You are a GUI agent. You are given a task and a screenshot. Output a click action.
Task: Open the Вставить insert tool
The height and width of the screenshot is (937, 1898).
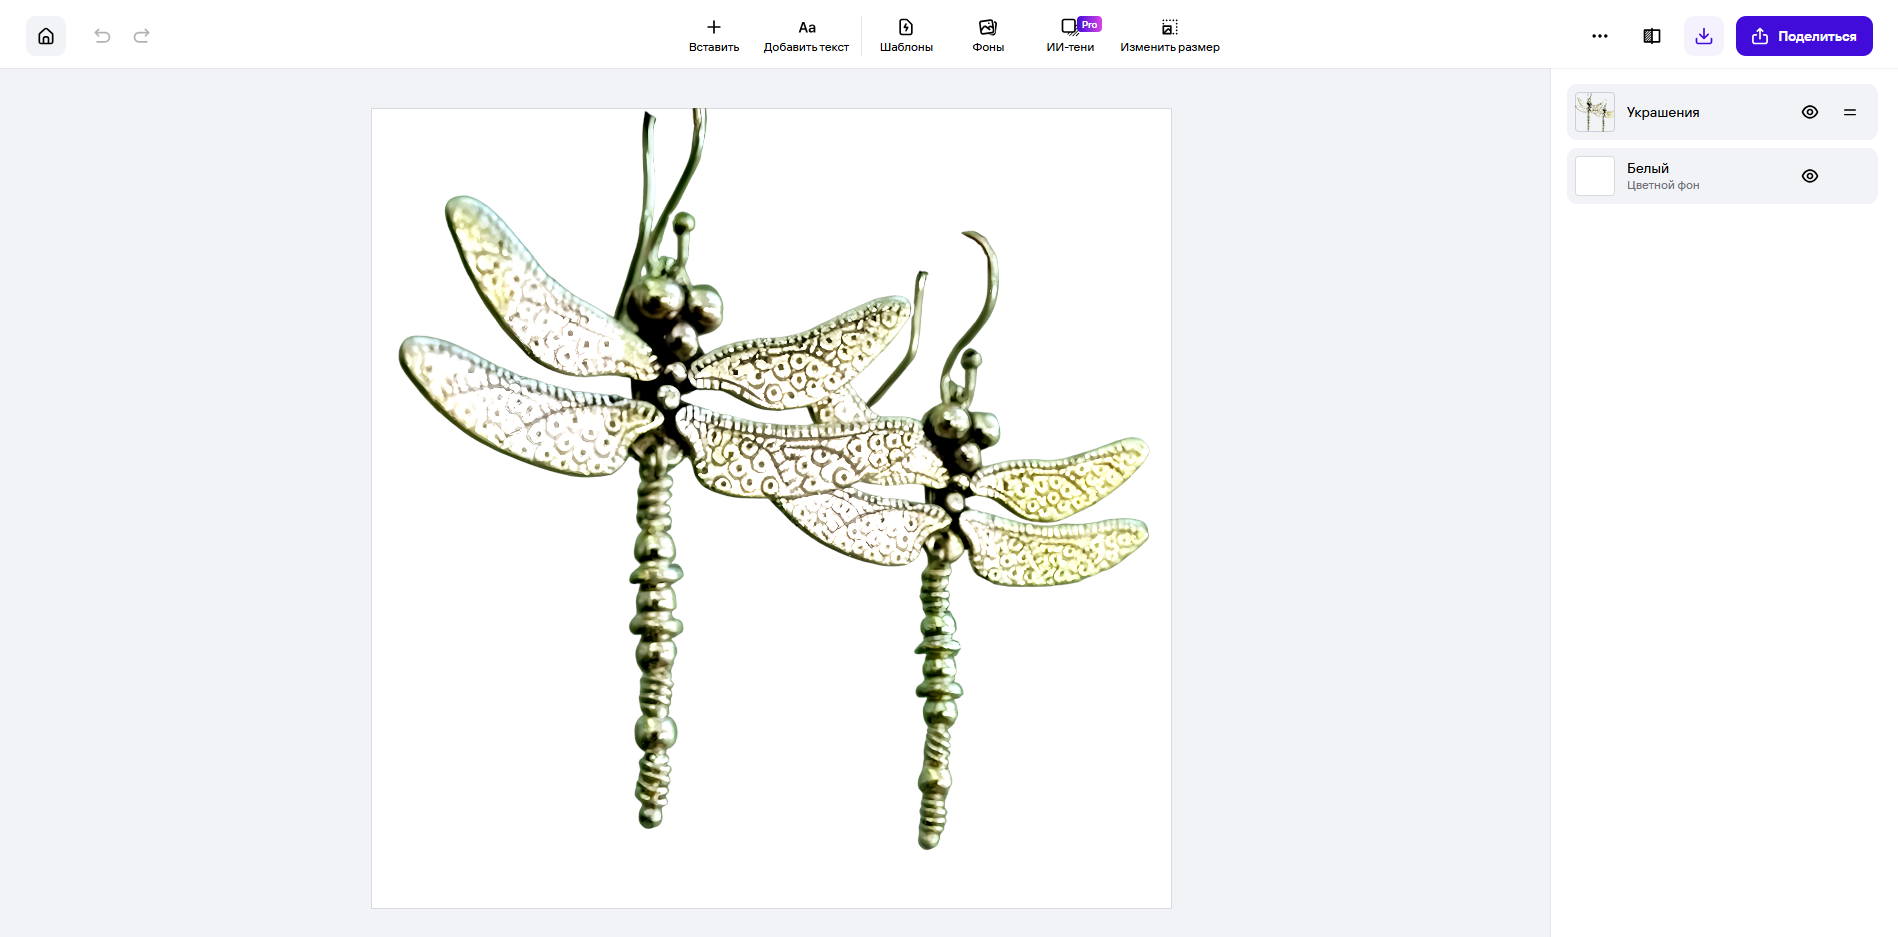pos(714,36)
